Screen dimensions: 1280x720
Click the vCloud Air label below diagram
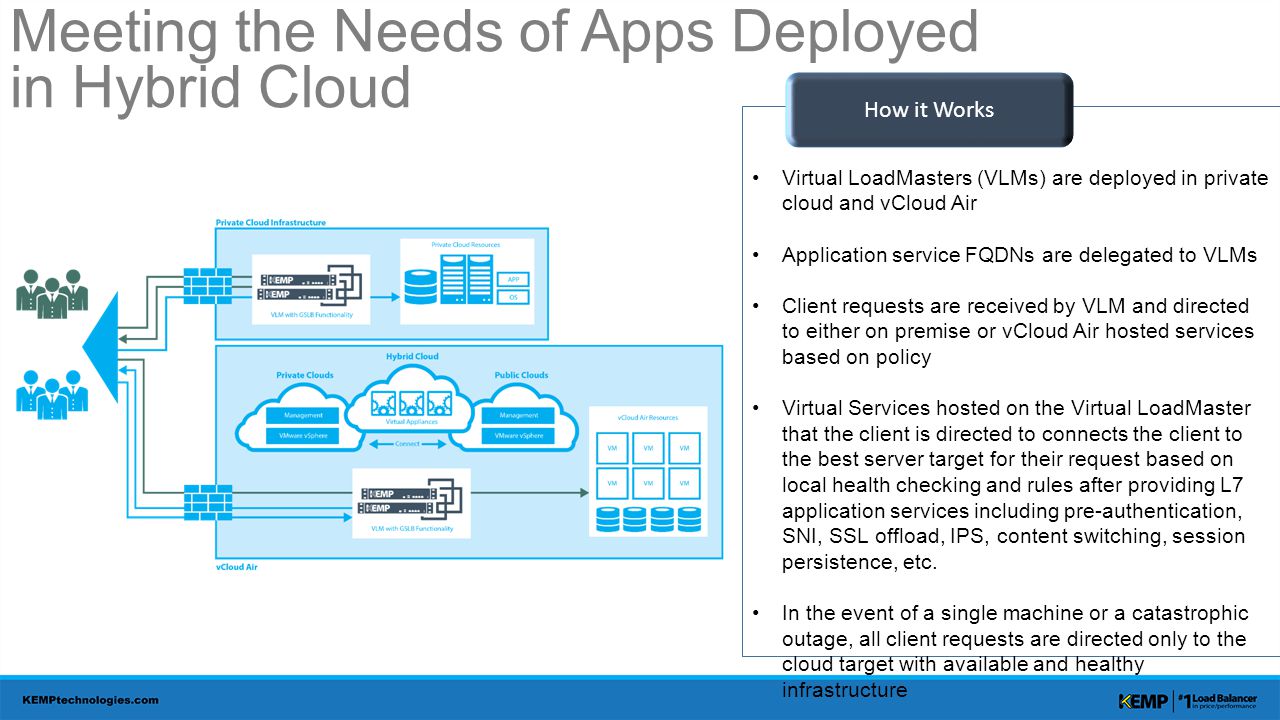click(237, 567)
